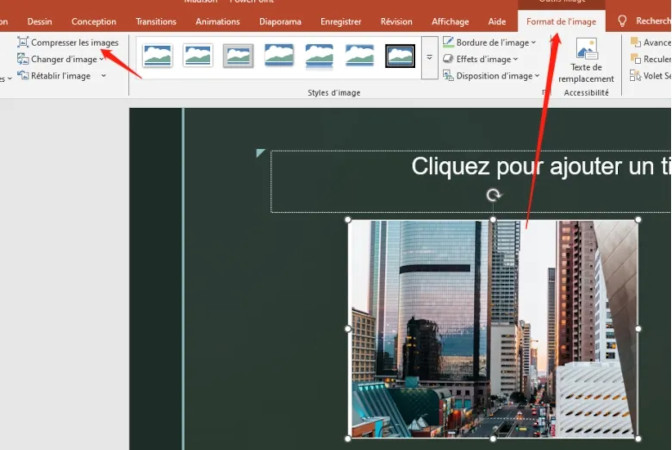This screenshot has width=672, height=450.
Task: Click the Rétablir l'image icon
Action: pos(23,75)
